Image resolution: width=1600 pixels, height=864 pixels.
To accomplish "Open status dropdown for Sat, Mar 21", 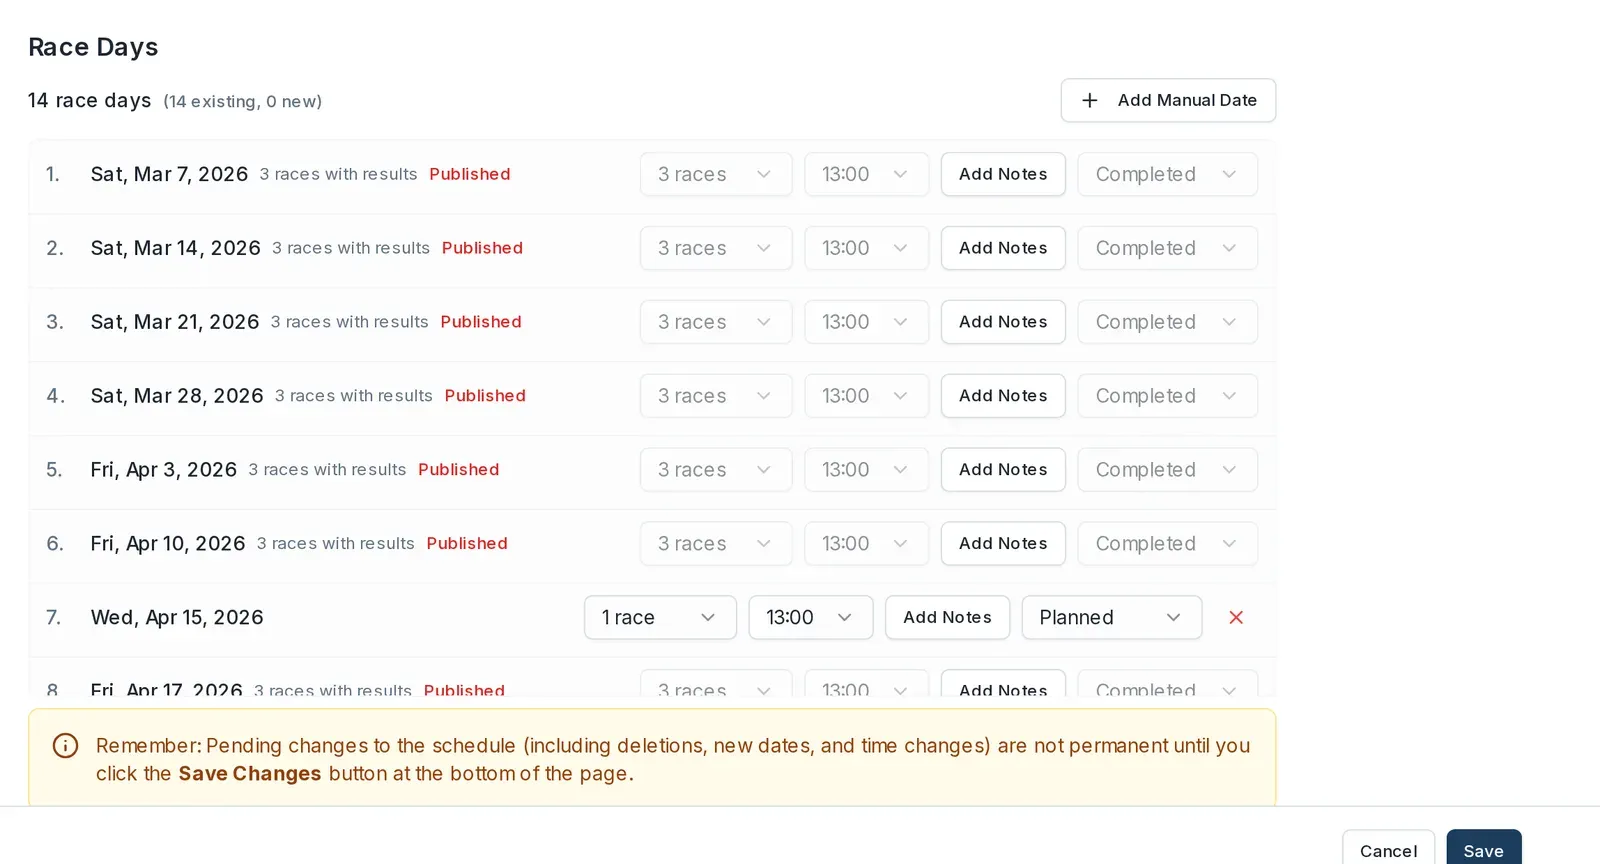I will point(1167,322).
